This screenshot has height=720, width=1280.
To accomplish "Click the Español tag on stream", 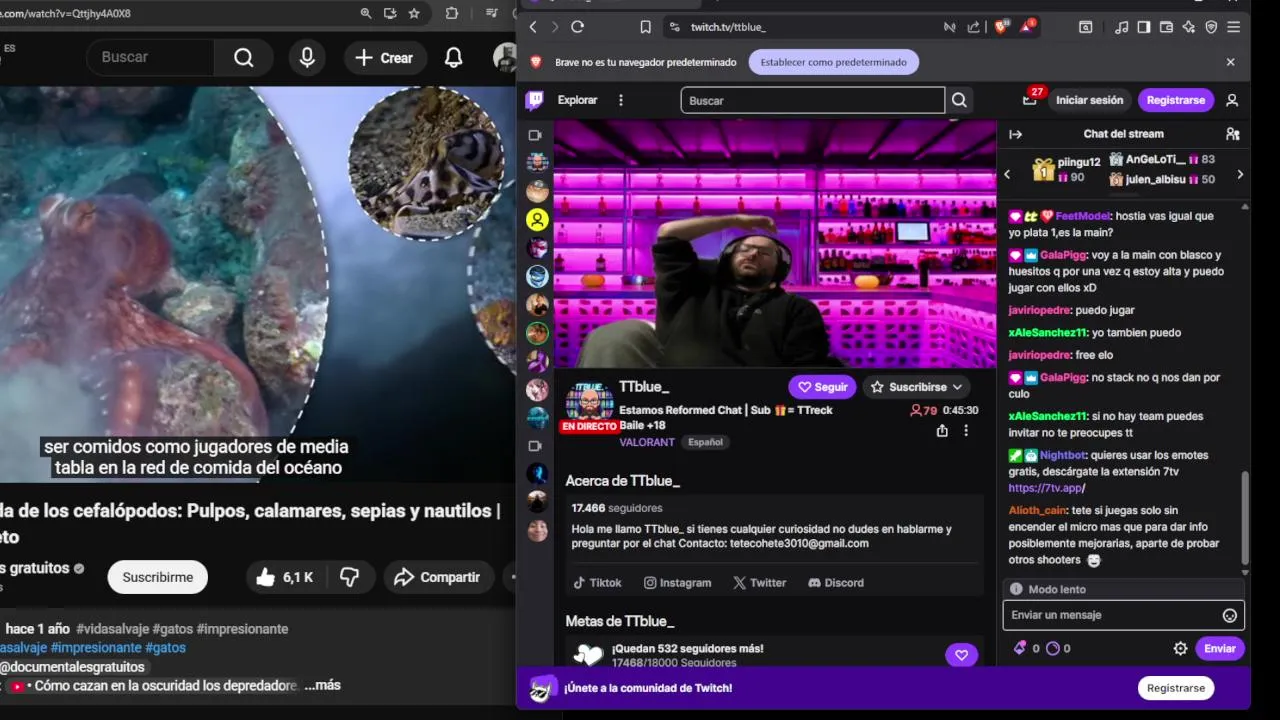I will point(705,442).
